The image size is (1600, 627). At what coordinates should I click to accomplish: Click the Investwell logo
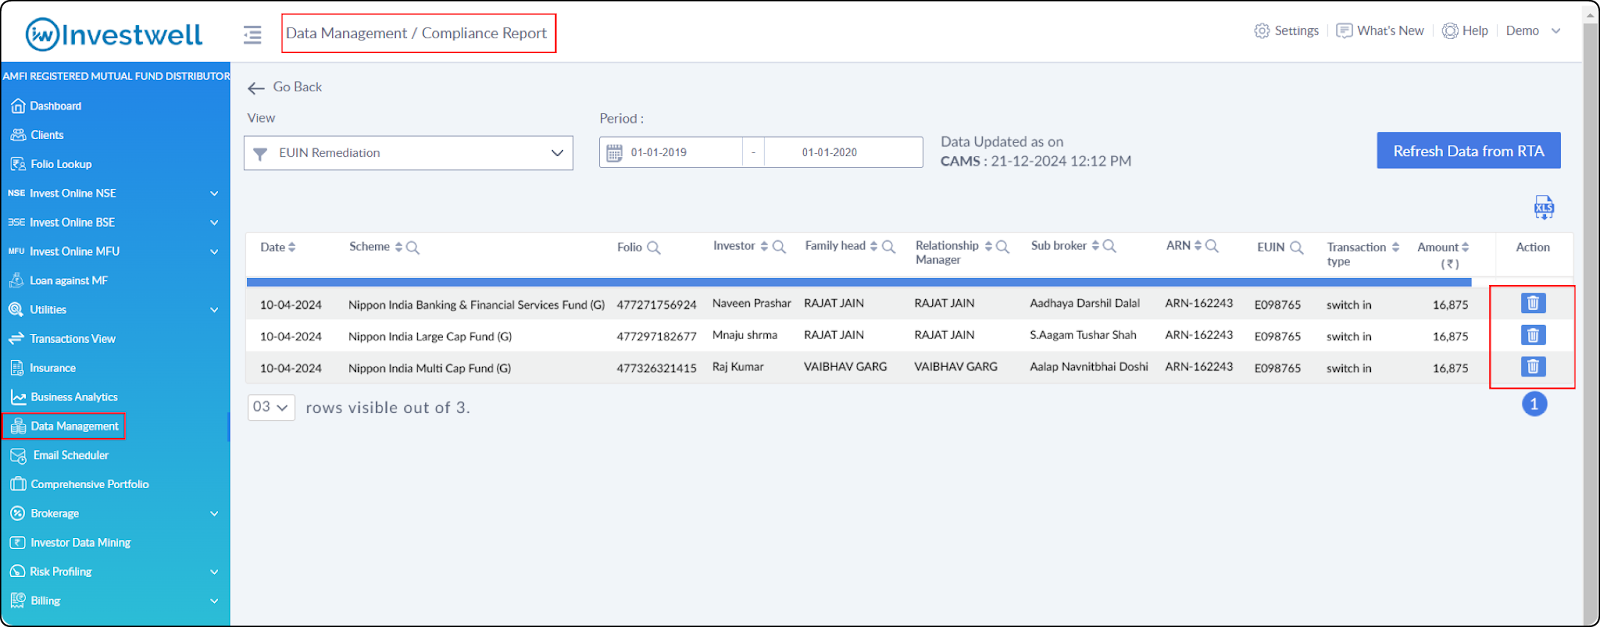tap(114, 35)
